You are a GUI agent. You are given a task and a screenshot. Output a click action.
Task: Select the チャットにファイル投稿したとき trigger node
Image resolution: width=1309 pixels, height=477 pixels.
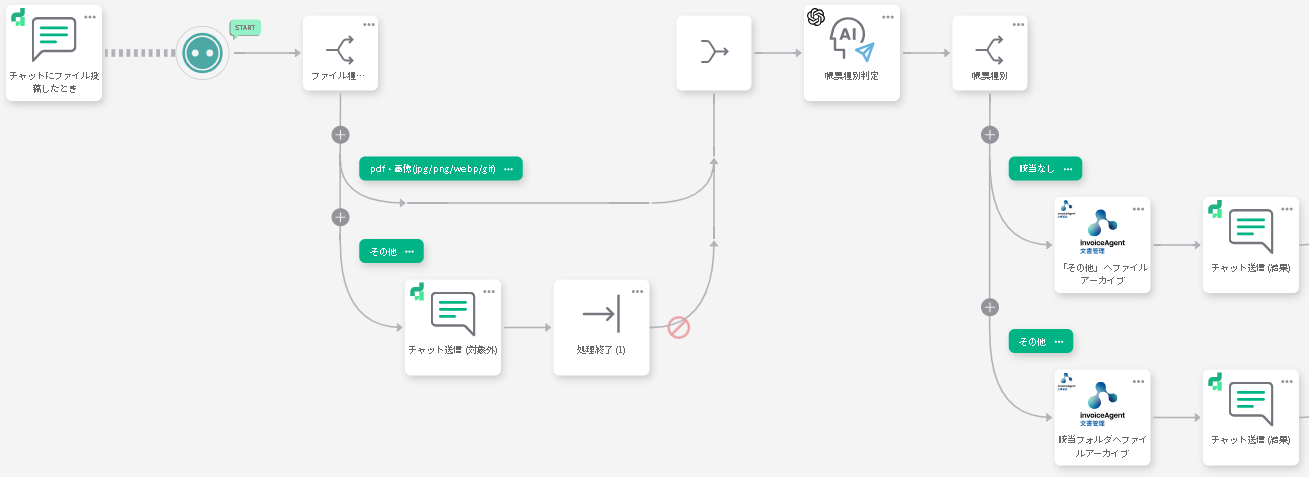(x=54, y=52)
